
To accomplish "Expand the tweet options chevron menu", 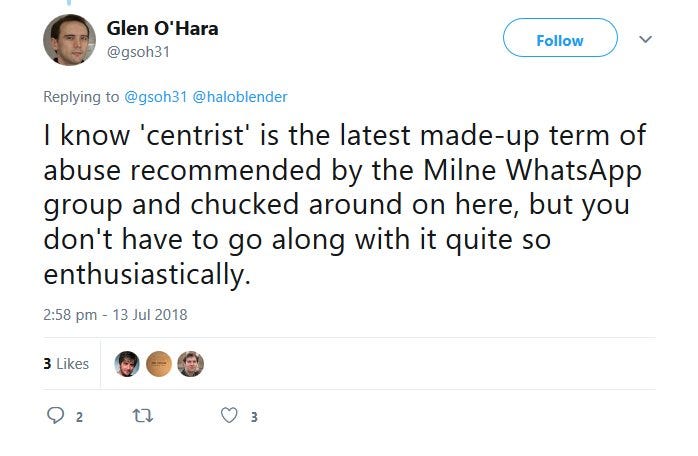I will coord(645,40).
